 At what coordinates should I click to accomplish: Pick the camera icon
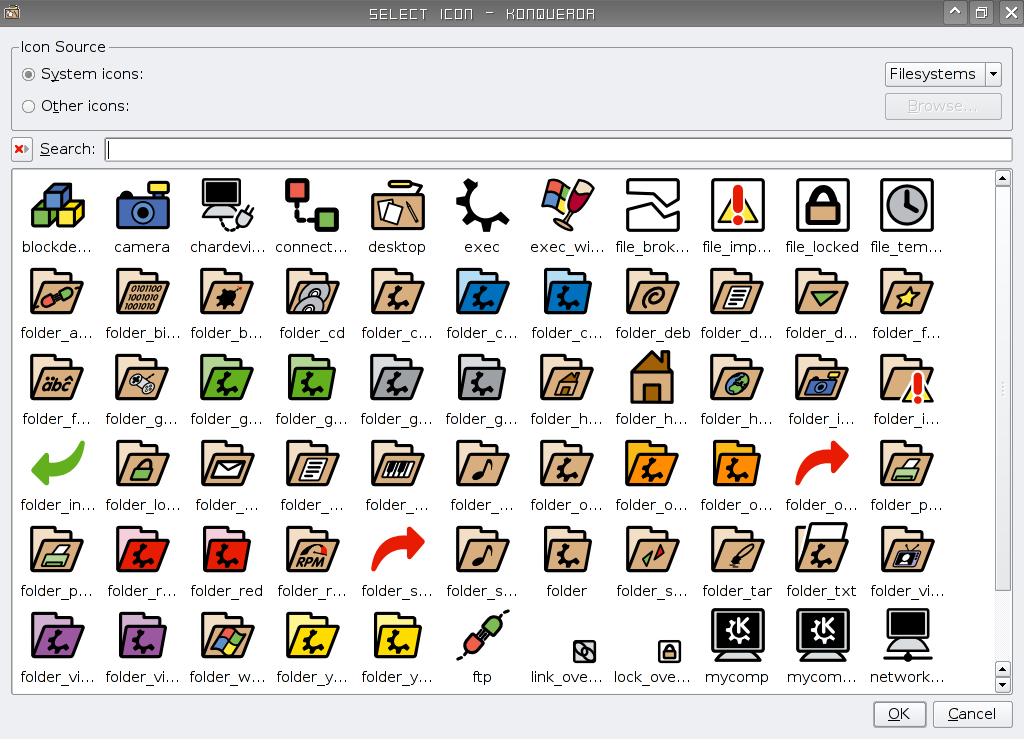[x=142, y=205]
